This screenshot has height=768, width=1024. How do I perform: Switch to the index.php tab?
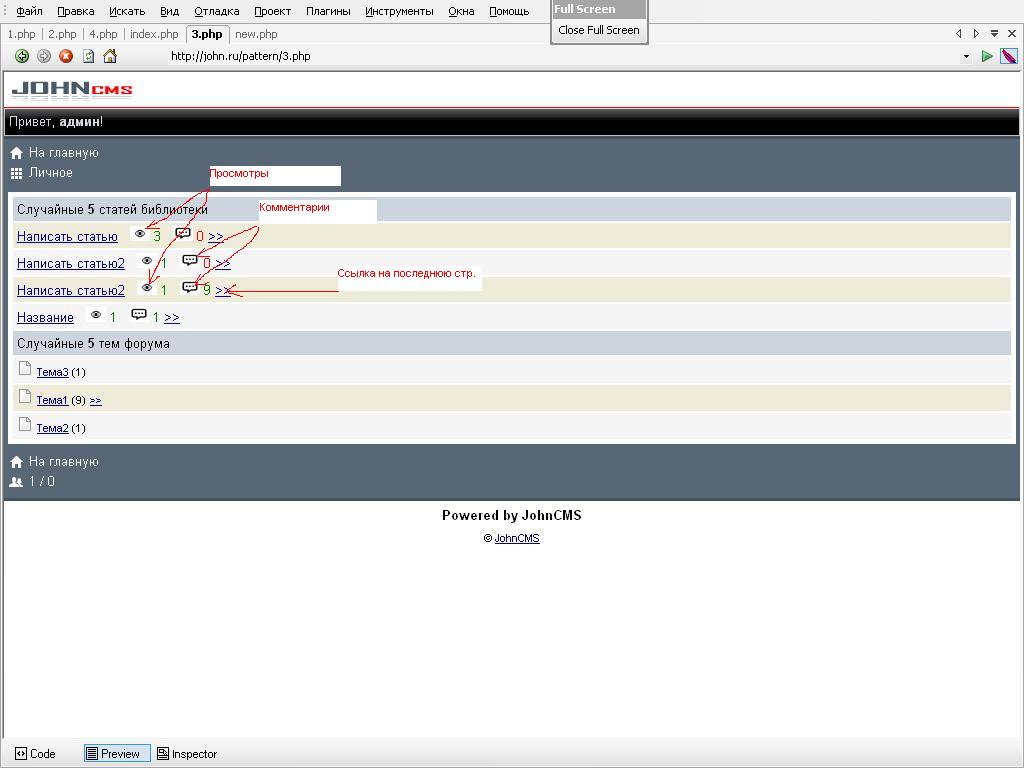154,34
